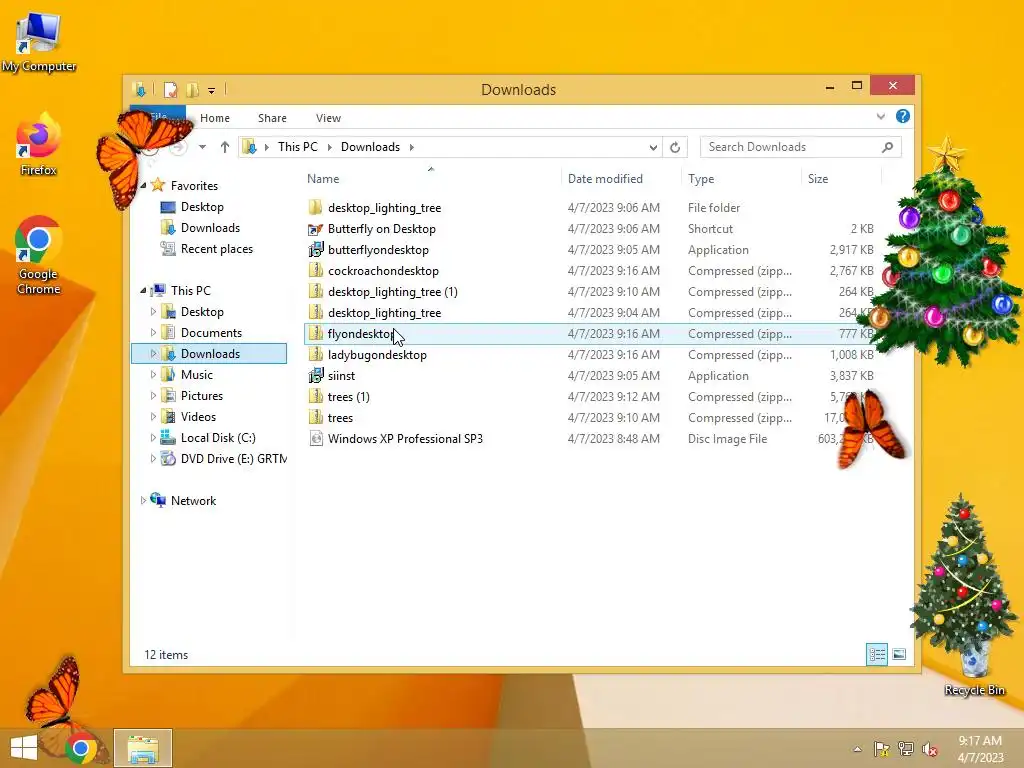Viewport: 1024px width, 768px height.
Task: Open the taskbar clock and date
Action: tap(980, 749)
